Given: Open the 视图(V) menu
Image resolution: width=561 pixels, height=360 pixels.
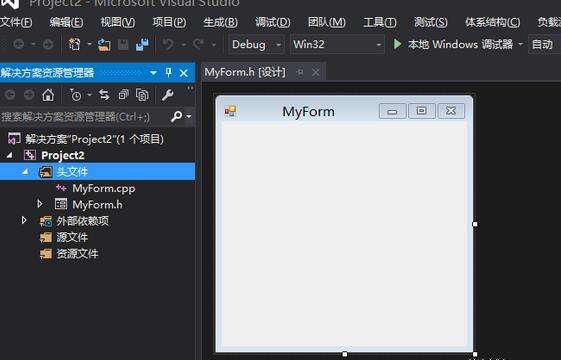Looking at the screenshot, I should click(x=118, y=22).
